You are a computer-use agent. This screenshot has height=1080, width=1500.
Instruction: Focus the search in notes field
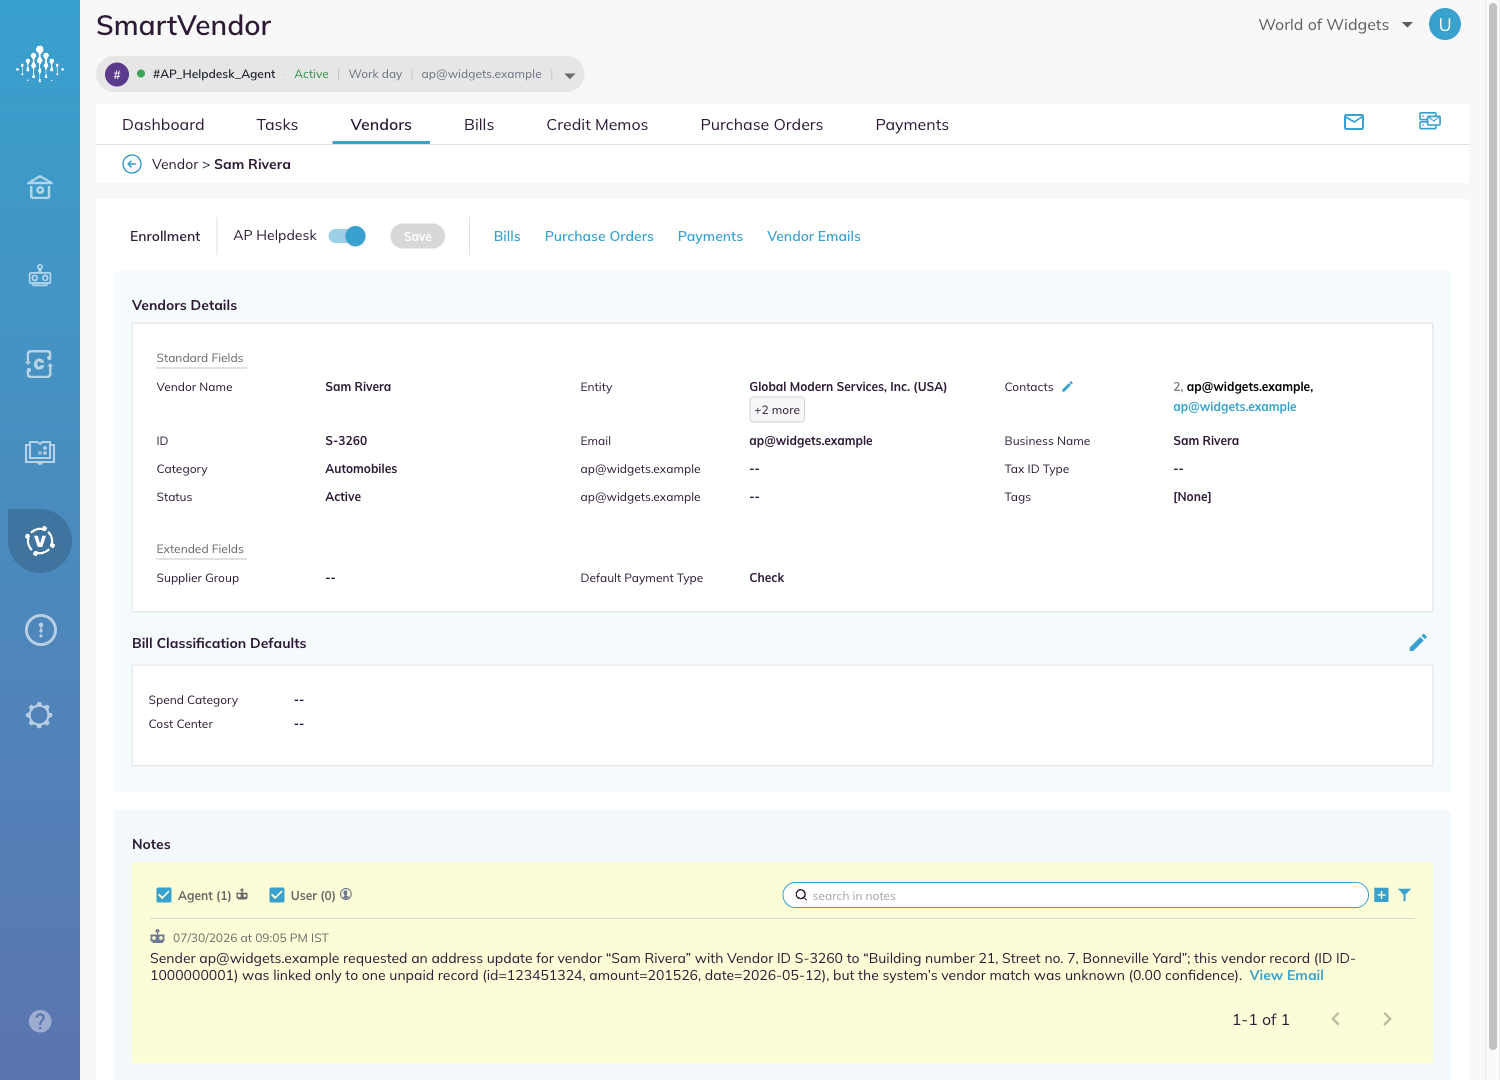[x=1075, y=895]
